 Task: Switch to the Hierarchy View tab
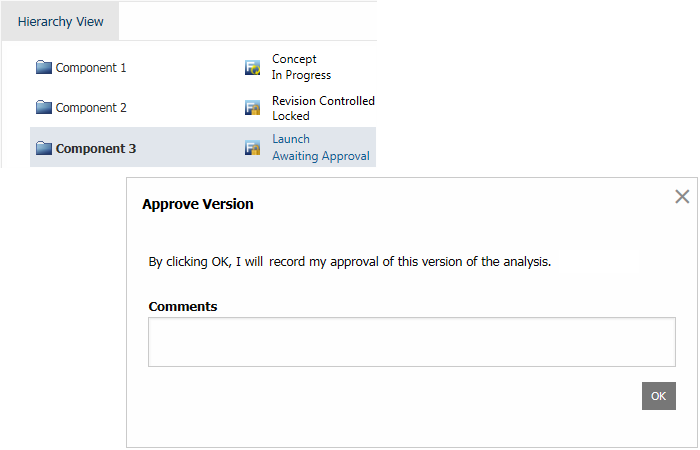(x=60, y=21)
